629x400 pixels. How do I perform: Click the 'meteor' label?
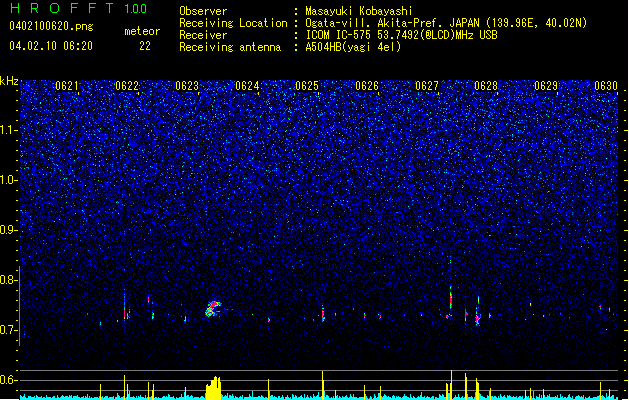pos(142,31)
